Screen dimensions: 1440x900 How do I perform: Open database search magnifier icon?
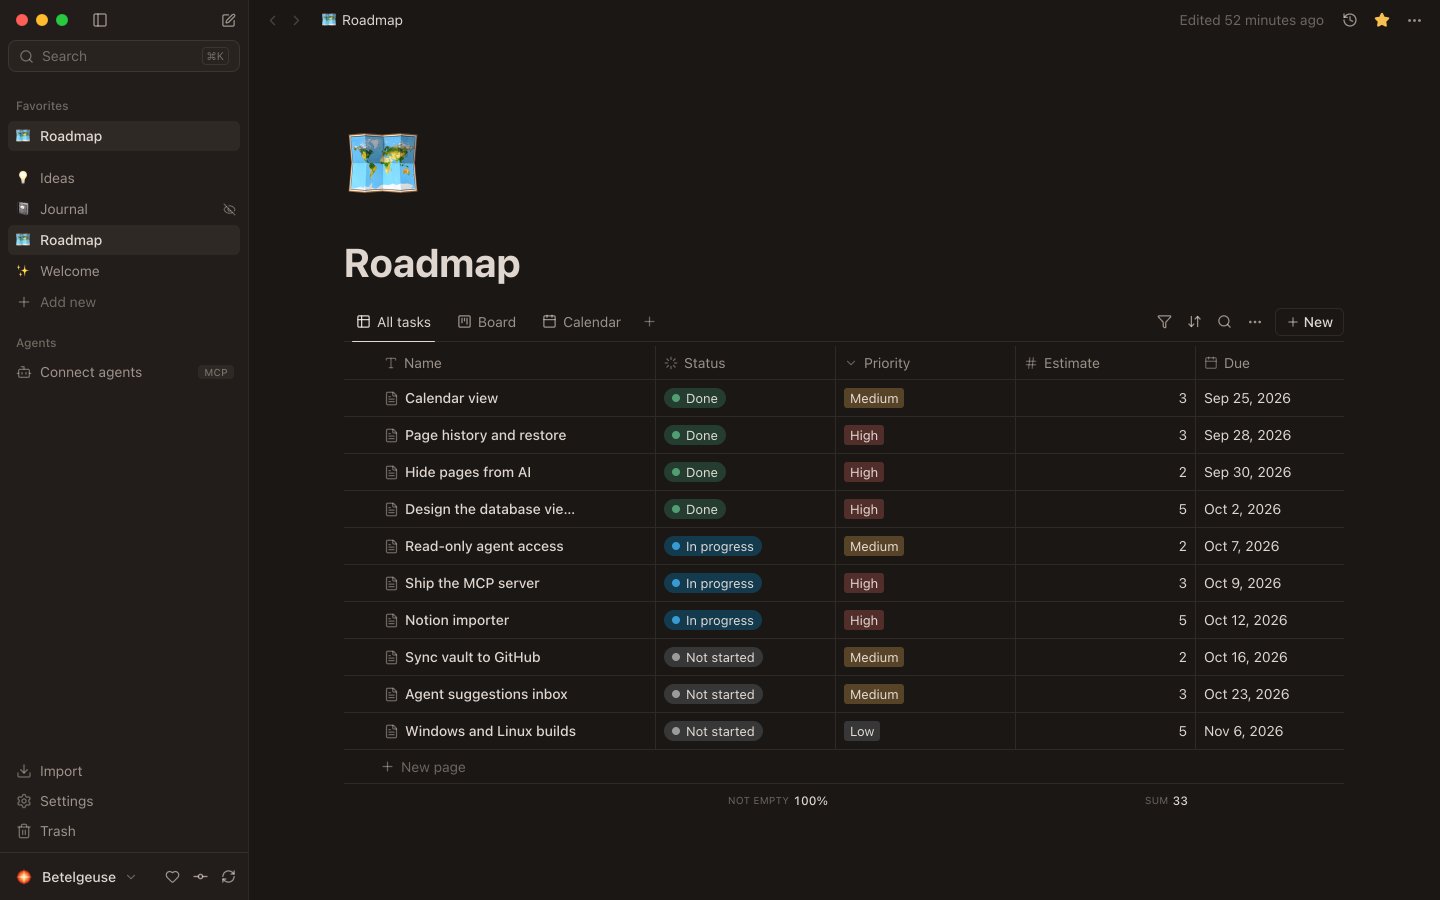click(1224, 322)
